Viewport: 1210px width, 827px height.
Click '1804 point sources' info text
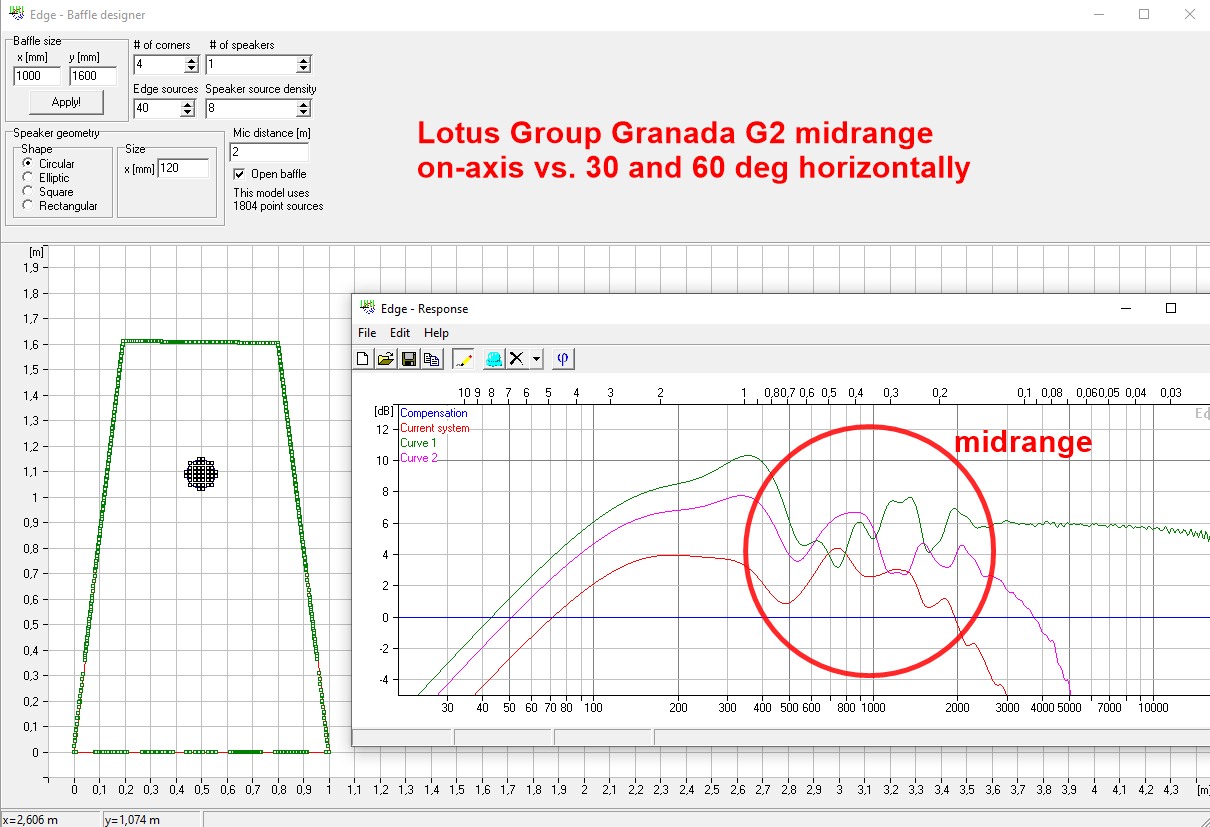(x=278, y=206)
